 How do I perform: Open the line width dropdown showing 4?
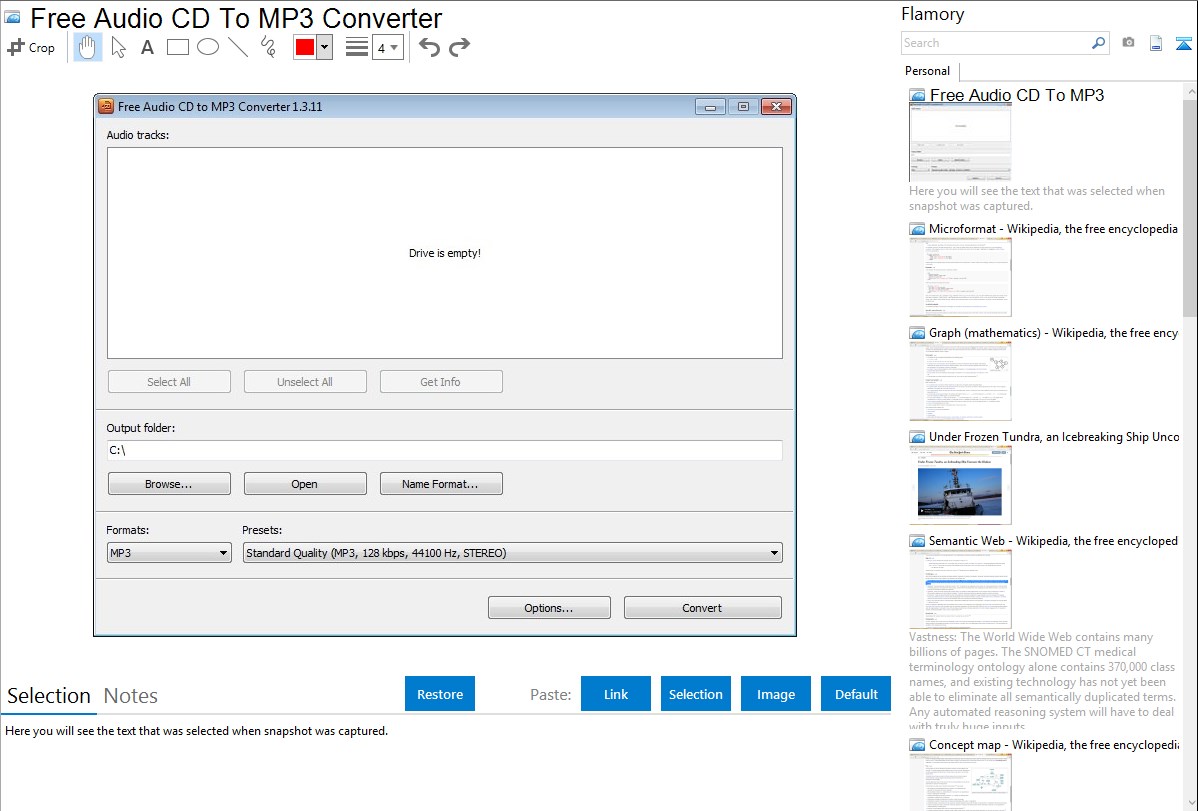[388, 47]
